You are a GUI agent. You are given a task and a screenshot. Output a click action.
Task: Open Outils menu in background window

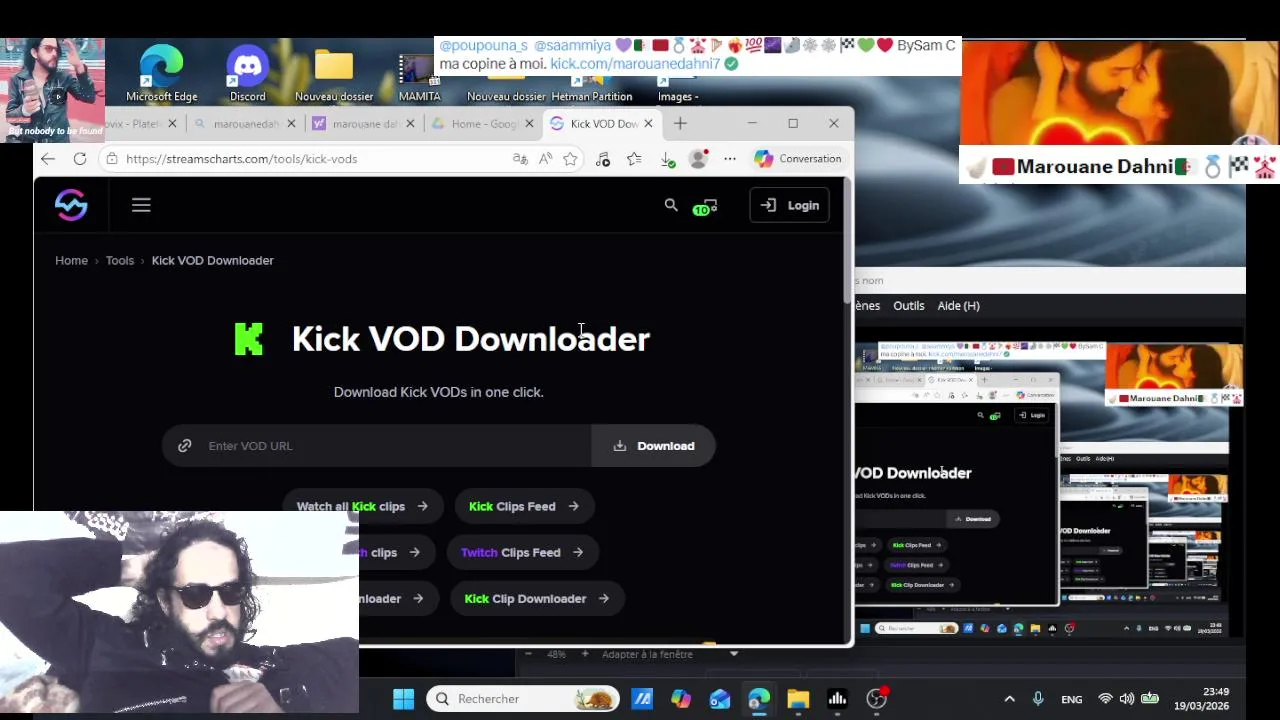909,306
